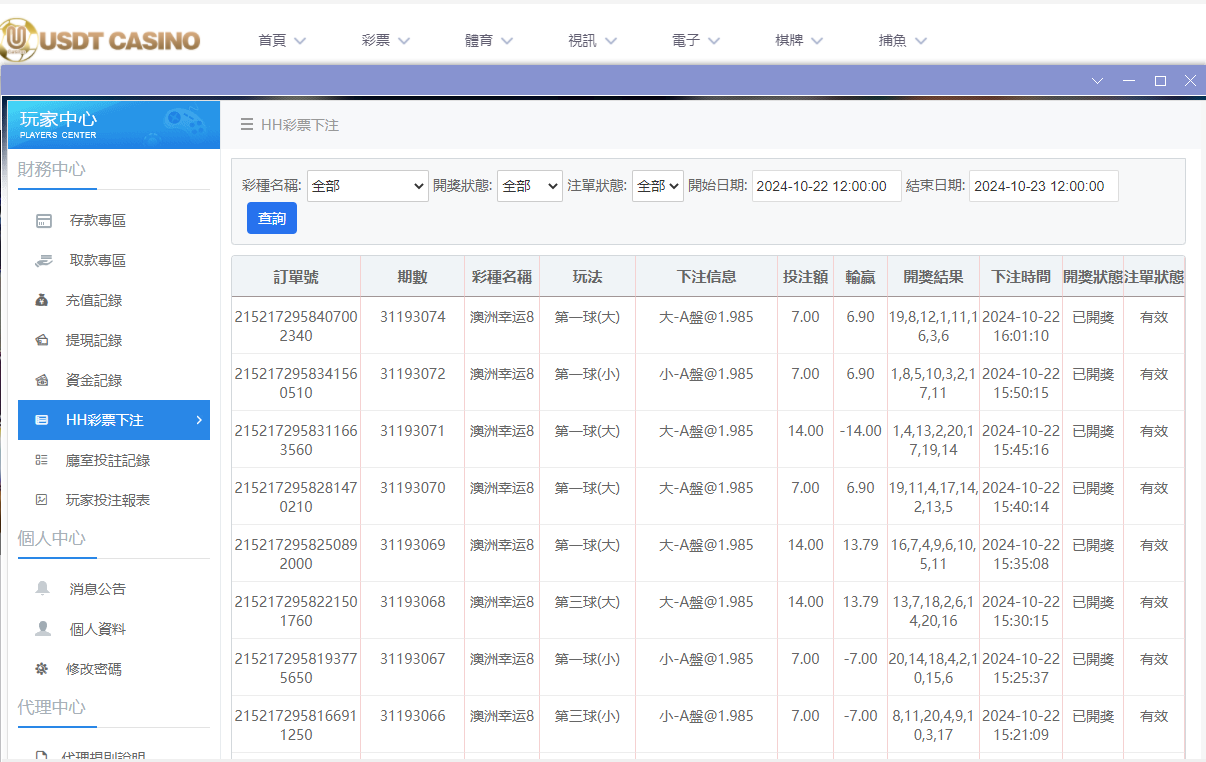Click the 廳室投註記錄 list icon
The width and height of the screenshot is (1206, 762).
click(x=43, y=460)
